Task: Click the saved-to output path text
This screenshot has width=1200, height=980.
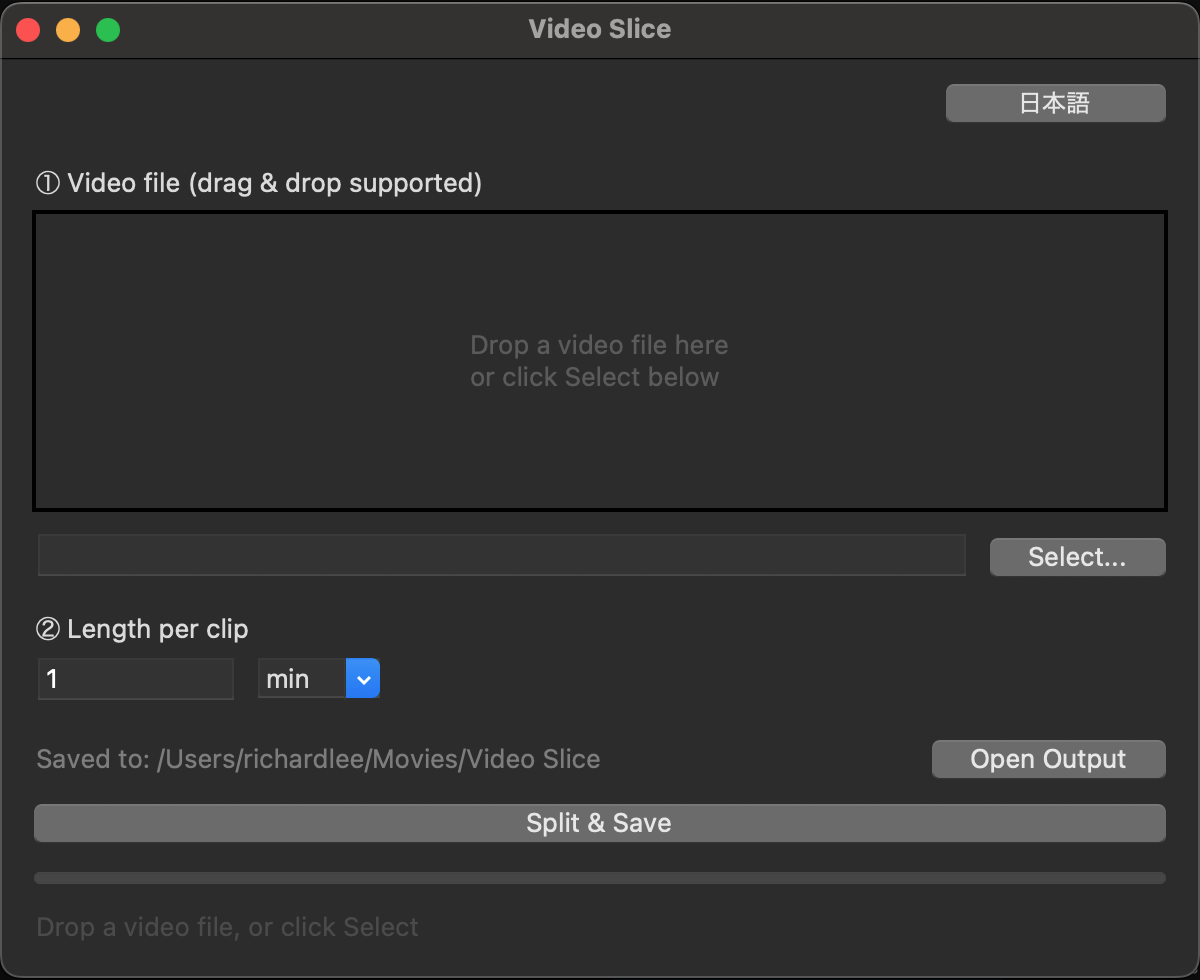Action: (x=318, y=759)
